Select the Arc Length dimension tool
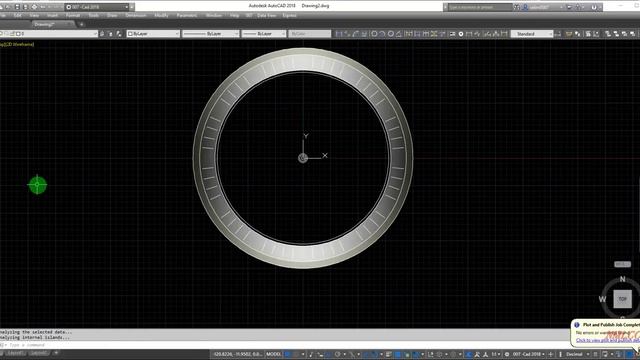The image size is (640, 360). click(x=356, y=34)
